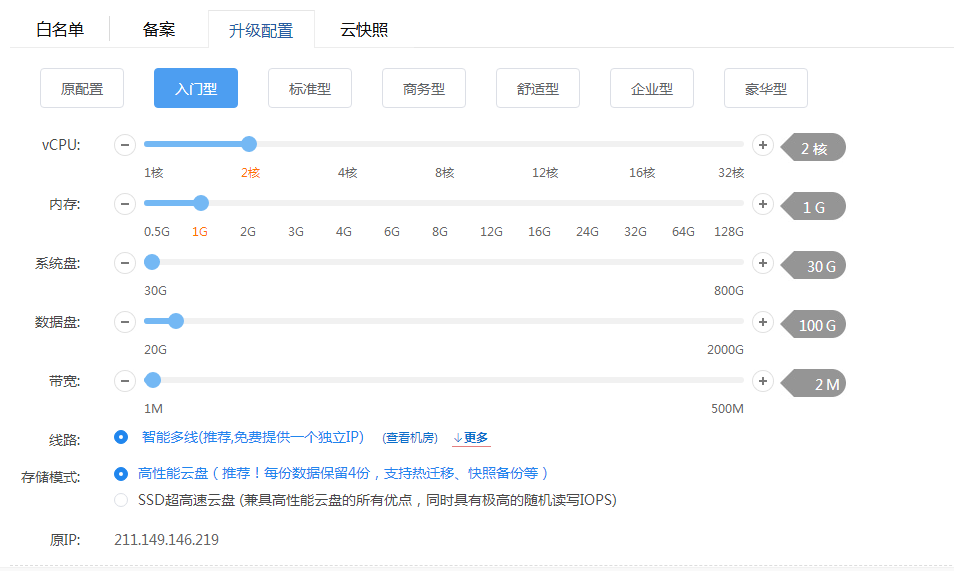The image size is (954, 571).
Task: Open the 白名单 tab
Action: tap(60, 30)
